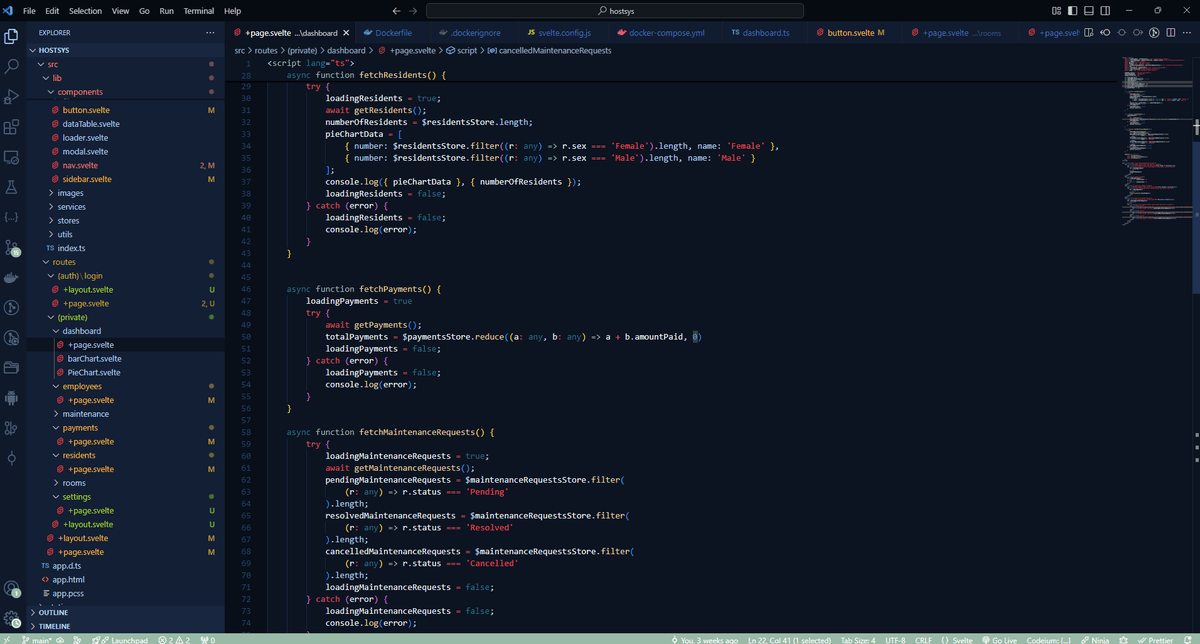This screenshot has width=1200, height=644.
Task: Open the Search view in the activity bar
Action: tap(12, 67)
